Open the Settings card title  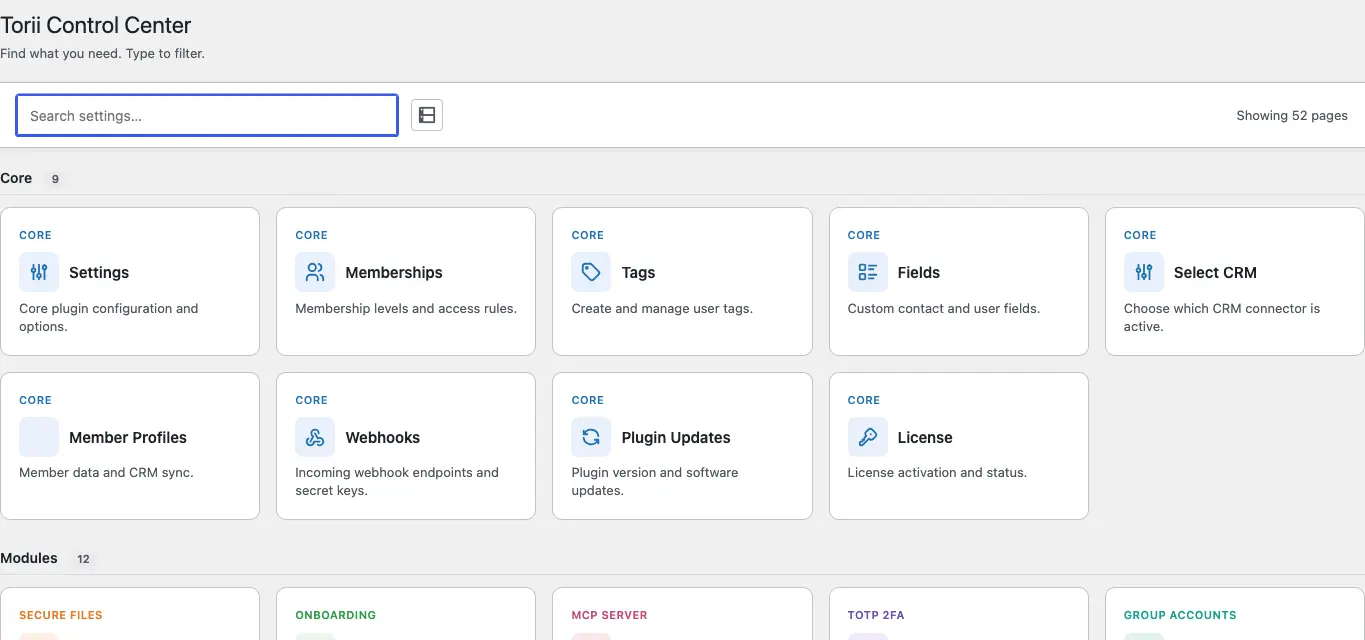pos(99,272)
